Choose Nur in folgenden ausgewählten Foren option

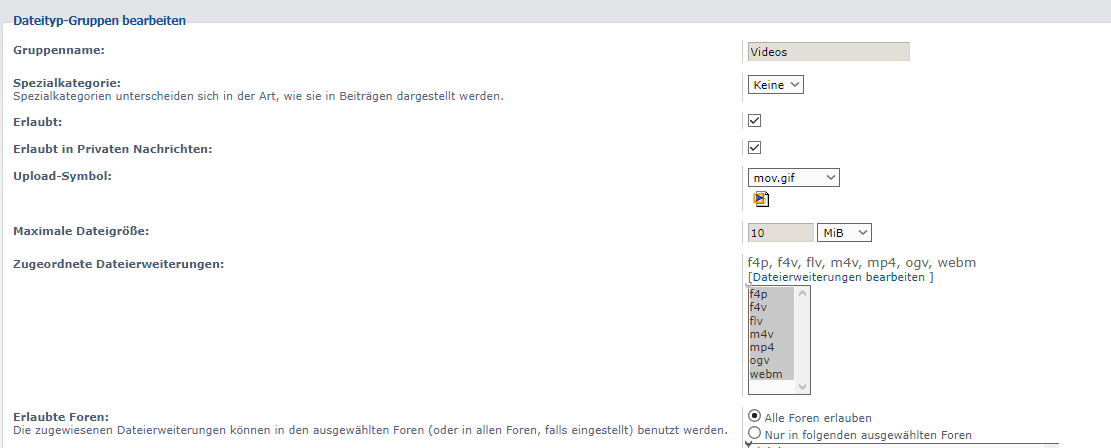(x=755, y=434)
